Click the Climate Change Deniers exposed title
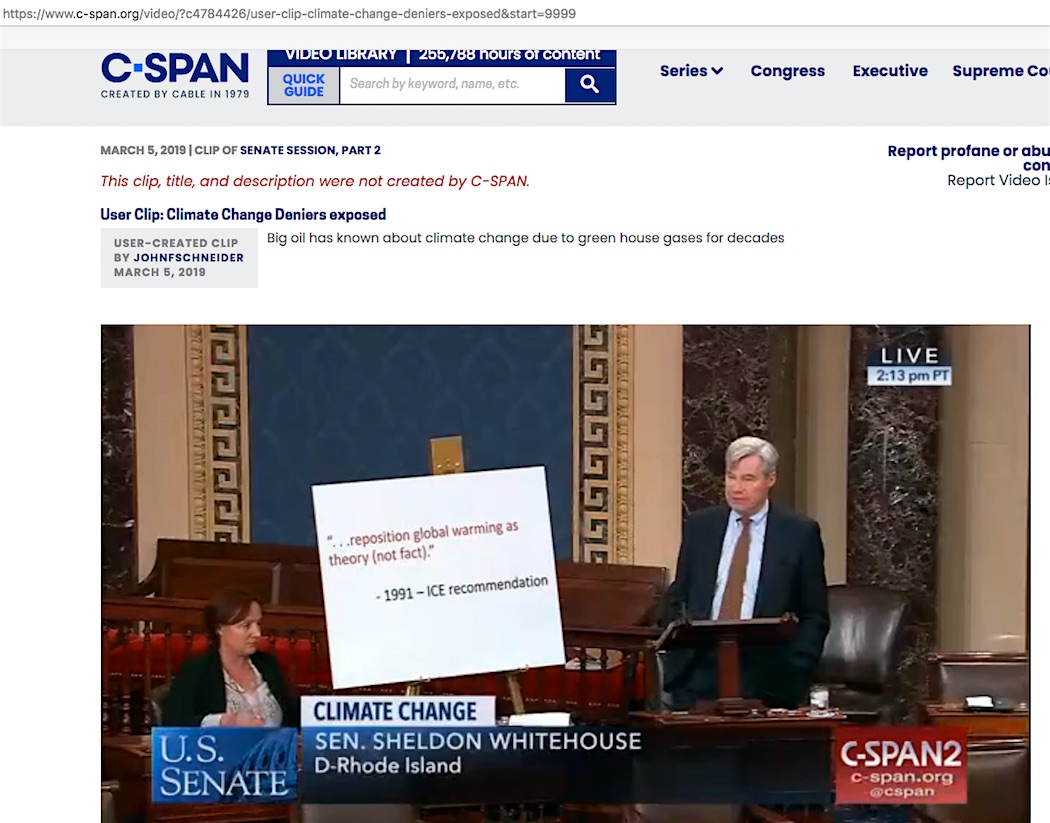 coord(243,215)
